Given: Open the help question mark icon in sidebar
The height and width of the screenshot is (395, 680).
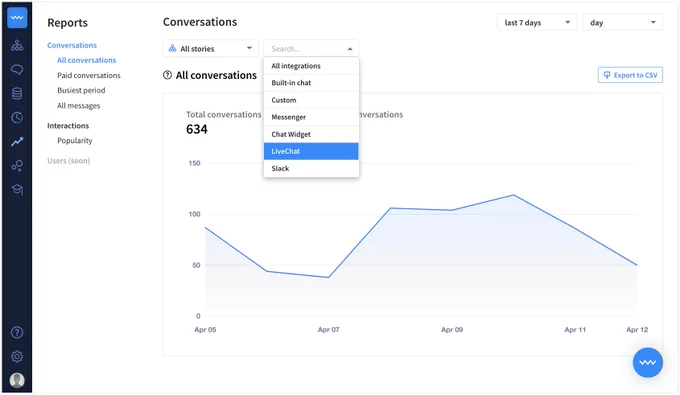Looking at the screenshot, I should (x=17, y=333).
